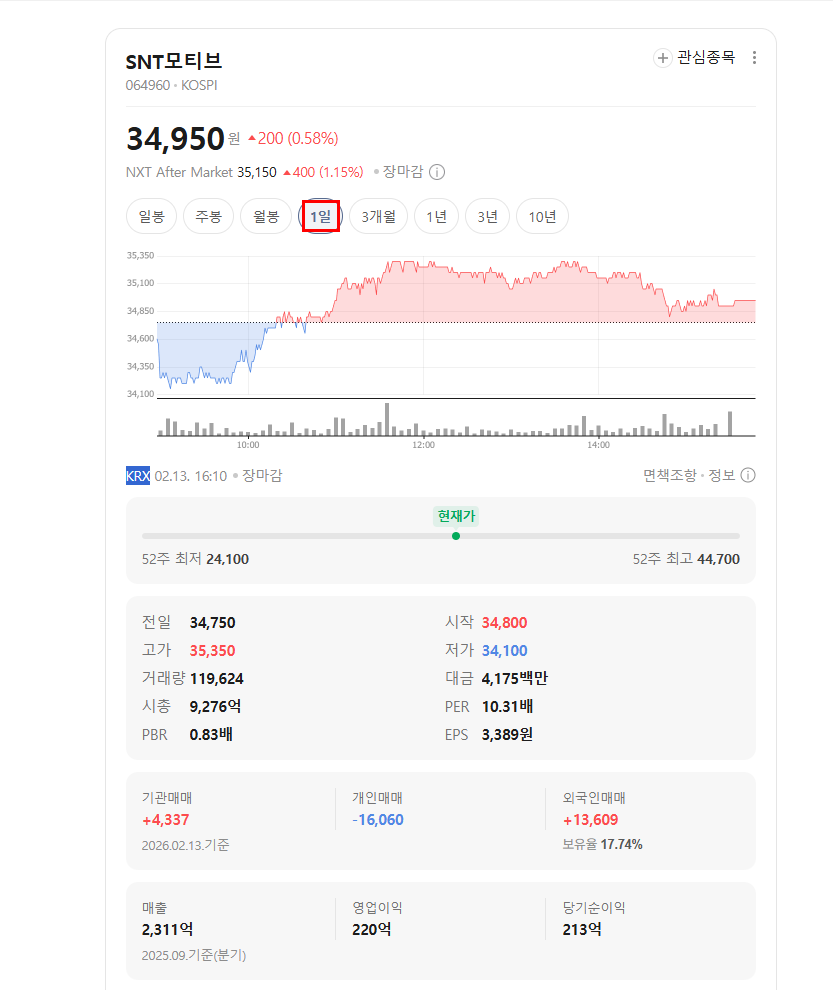Switch chart to 월봉 view

pos(266,217)
